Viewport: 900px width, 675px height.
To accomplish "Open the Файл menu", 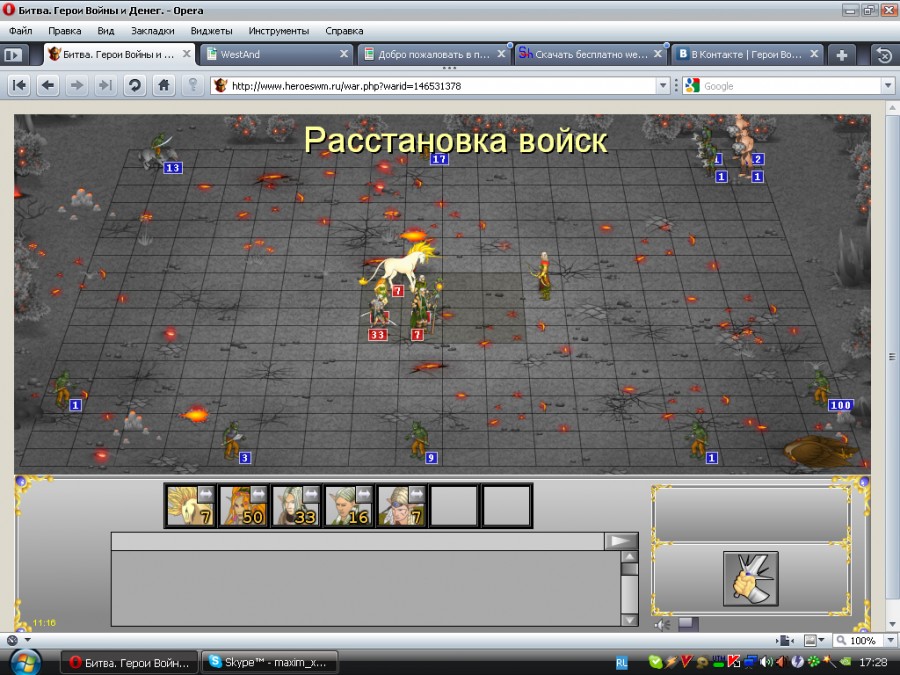I will (21, 31).
